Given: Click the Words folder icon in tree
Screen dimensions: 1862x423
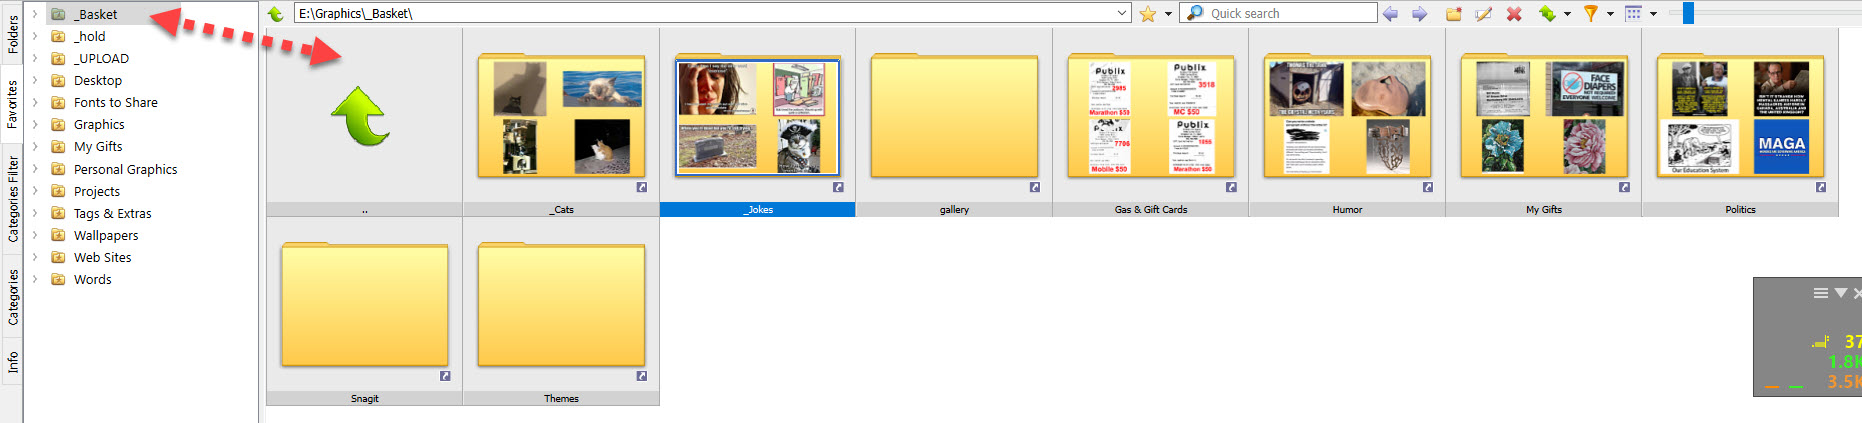Looking at the screenshot, I should (58, 279).
